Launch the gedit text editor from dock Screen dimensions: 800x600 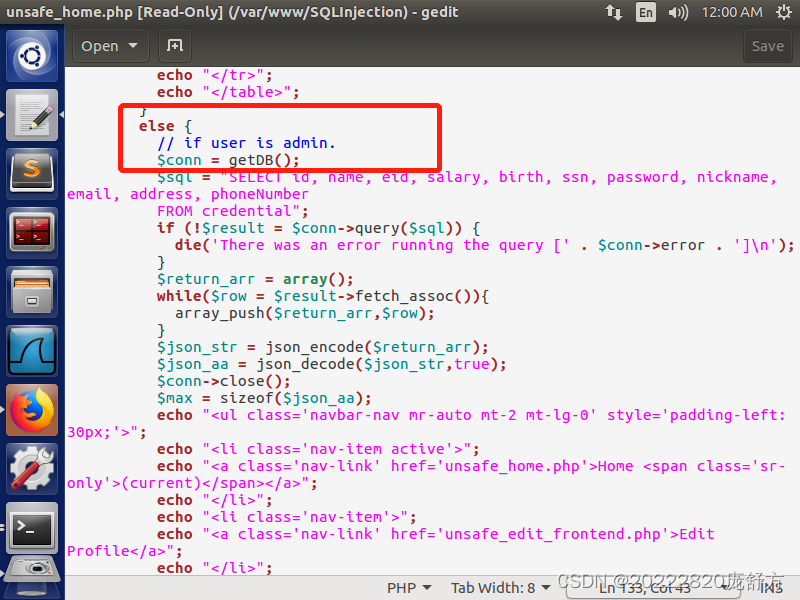[x=32, y=114]
